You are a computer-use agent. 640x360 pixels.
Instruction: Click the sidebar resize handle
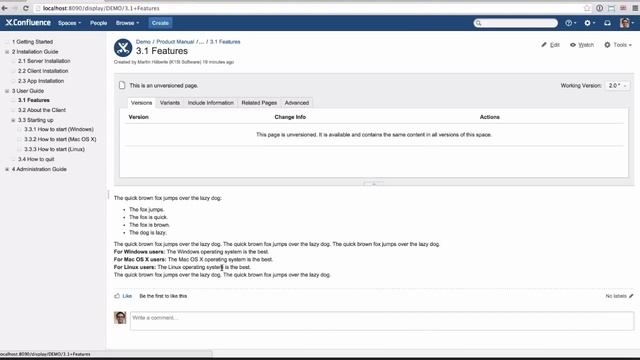point(109,195)
